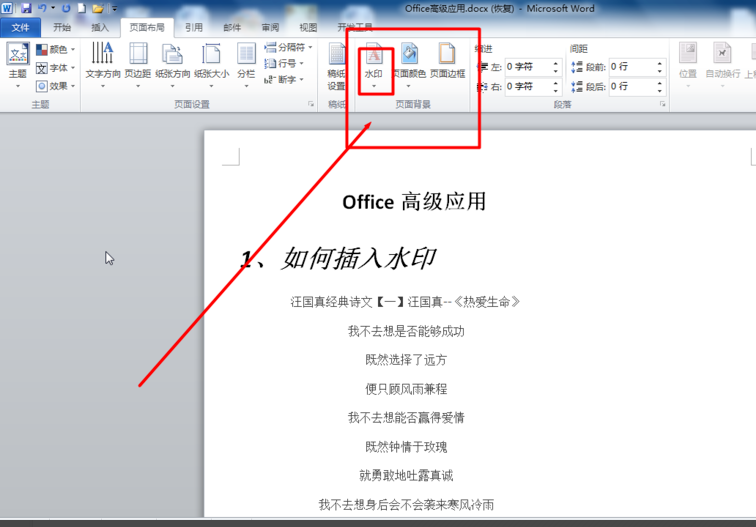Click the 段前 spacing stepper arrows
This screenshot has height=527, width=756.
[660, 67]
